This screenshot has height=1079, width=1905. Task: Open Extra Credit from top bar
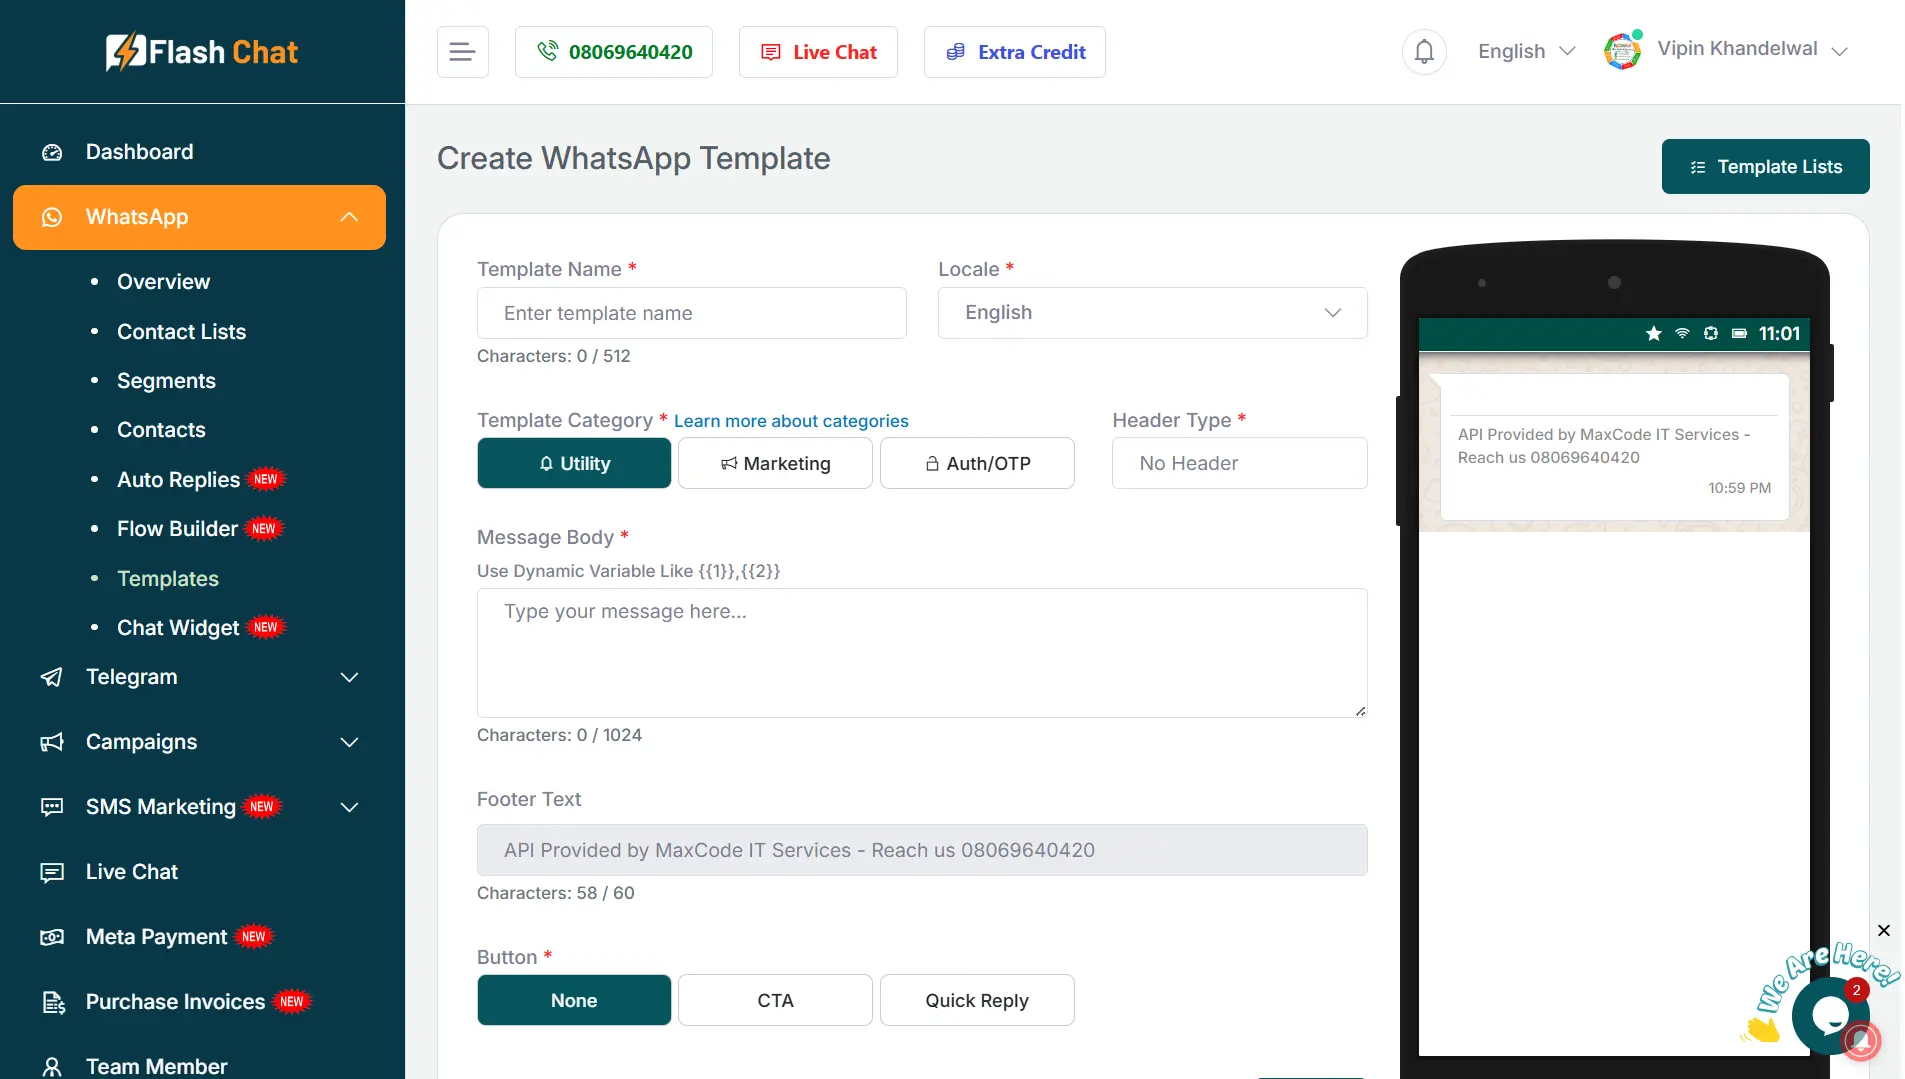1015,52
